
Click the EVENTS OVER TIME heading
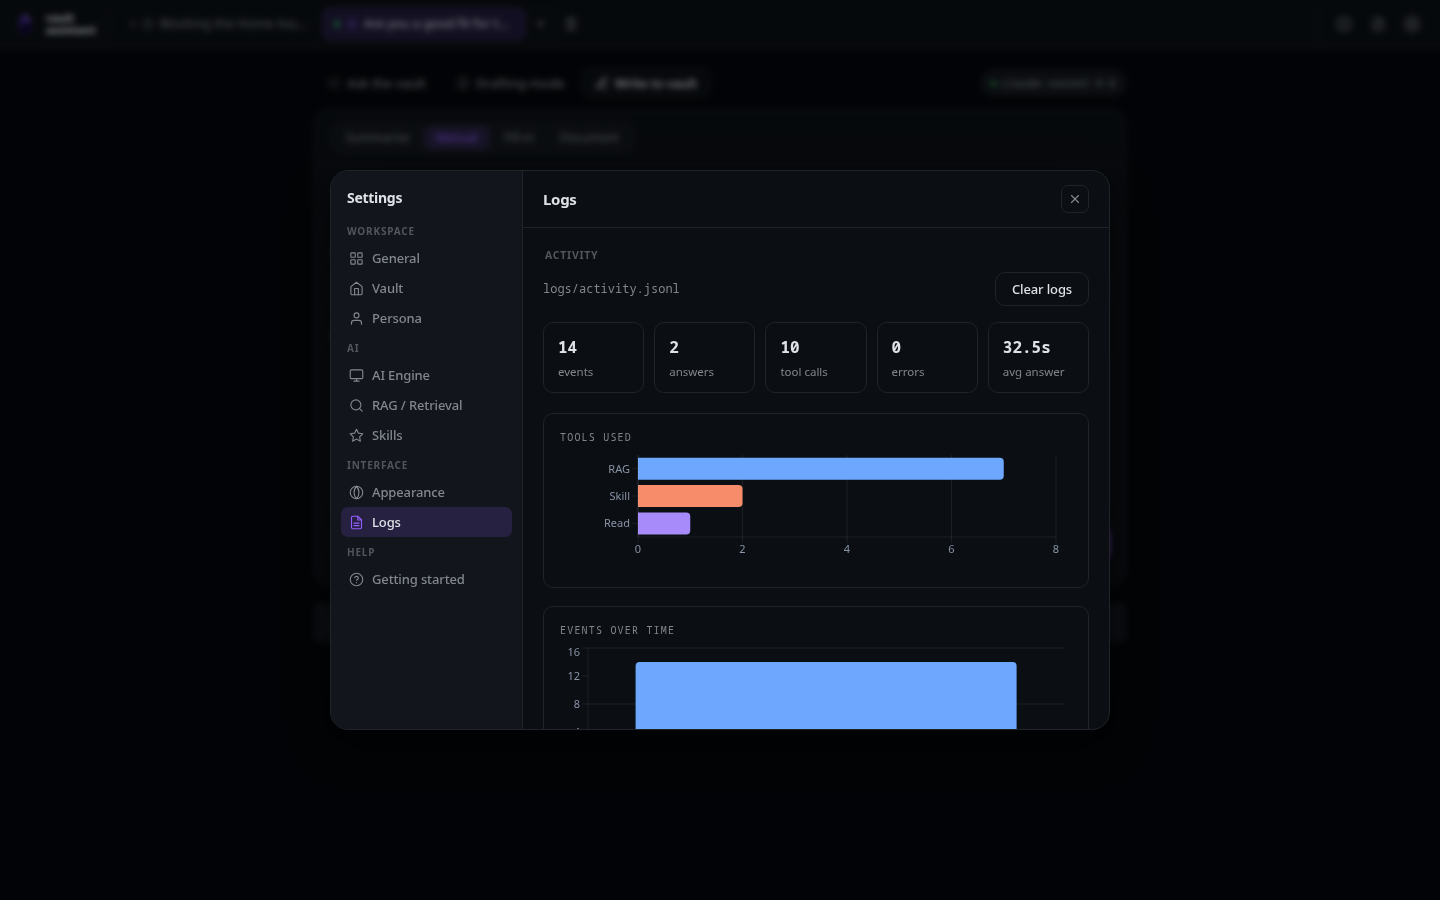pyautogui.click(x=617, y=631)
